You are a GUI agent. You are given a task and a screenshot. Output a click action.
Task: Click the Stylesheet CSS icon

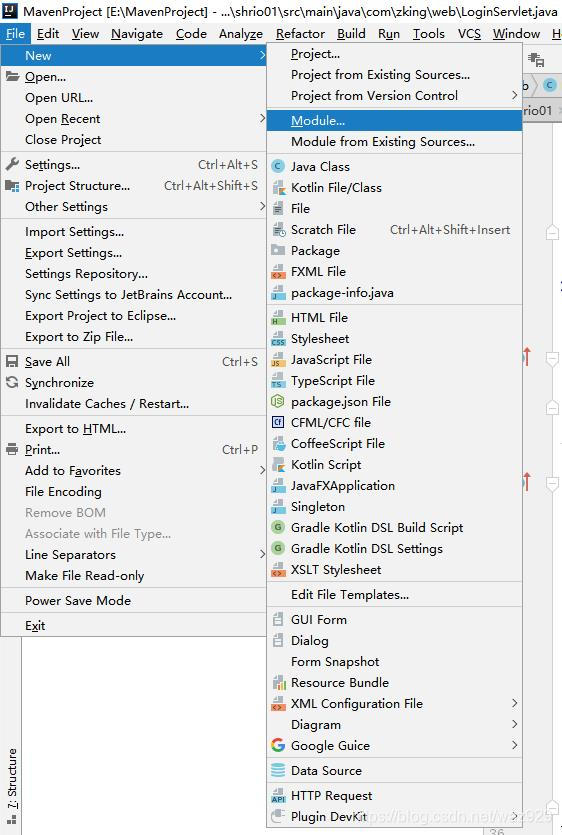[278, 339]
